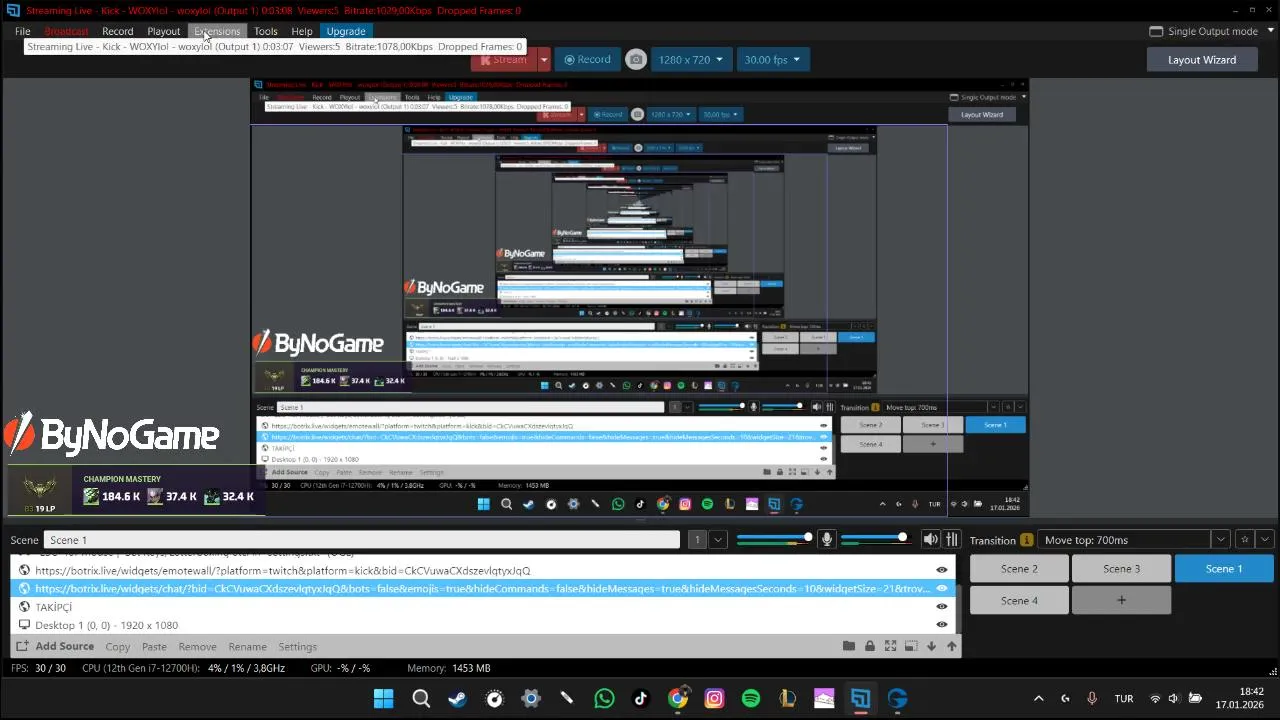Open the File menu
The image size is (1280, 720).
pyautogui.click(x=22, y=31)
